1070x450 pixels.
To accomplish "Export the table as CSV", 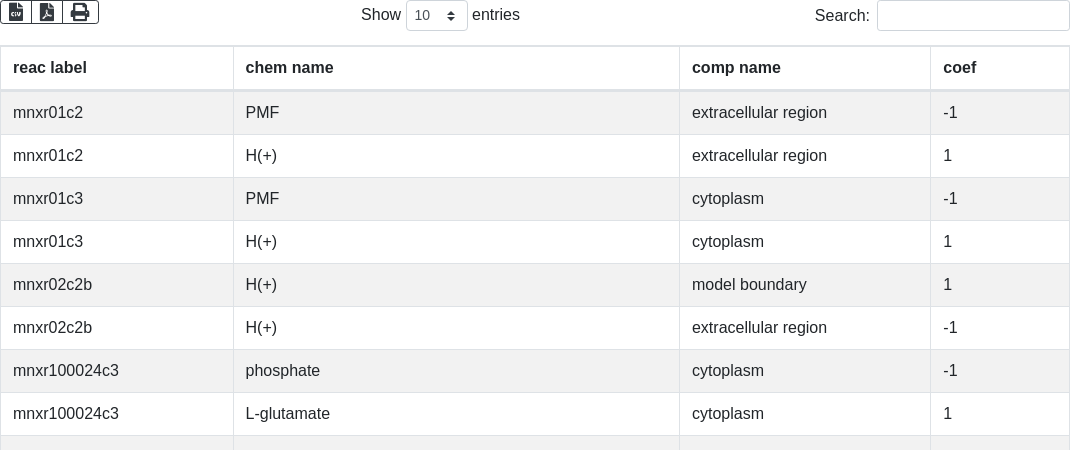I will point(16,12).
